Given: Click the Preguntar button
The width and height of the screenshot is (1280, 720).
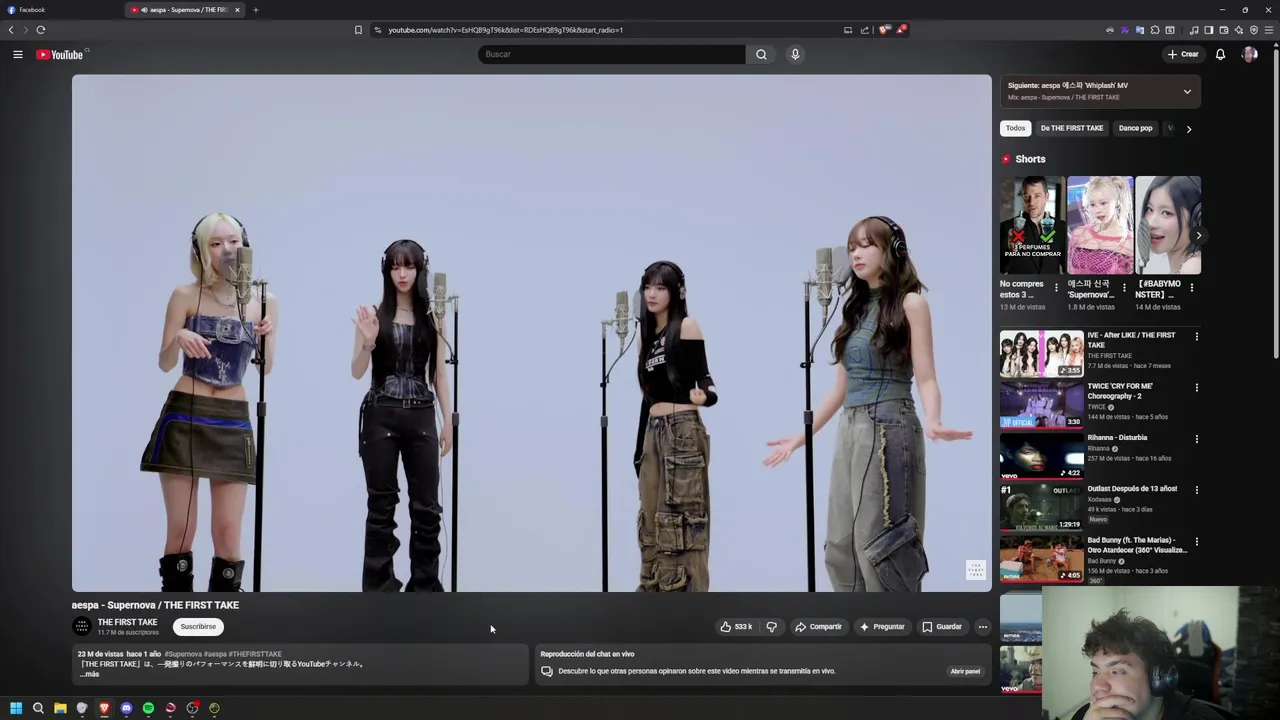Looking at the screenshot, I should pos(882,627).
